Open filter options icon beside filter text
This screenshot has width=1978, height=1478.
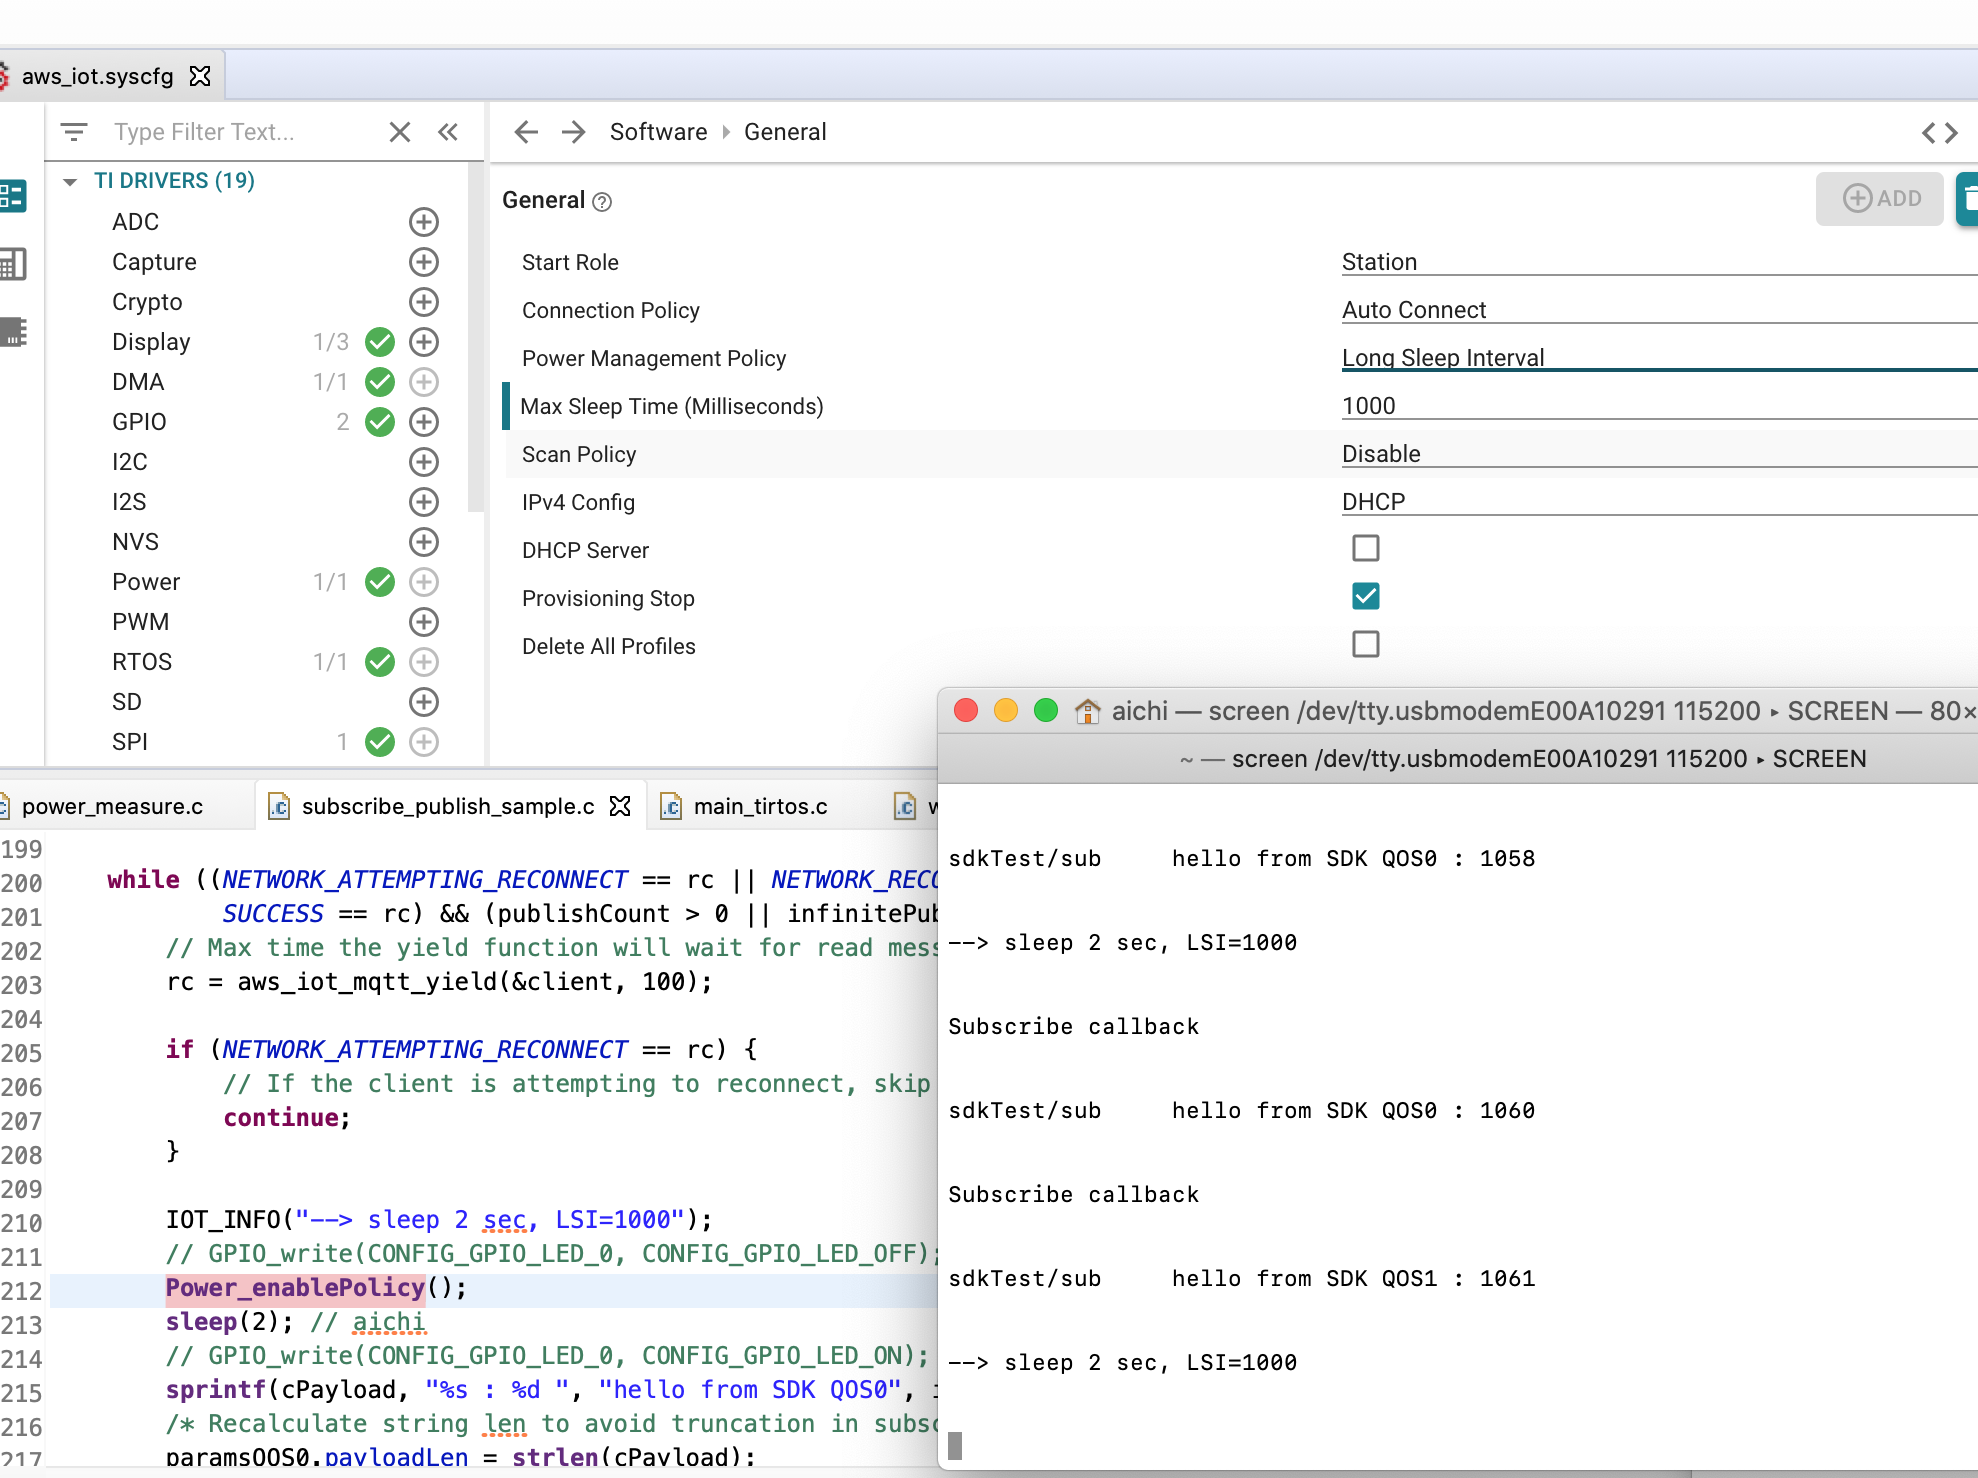pos(74,132)
